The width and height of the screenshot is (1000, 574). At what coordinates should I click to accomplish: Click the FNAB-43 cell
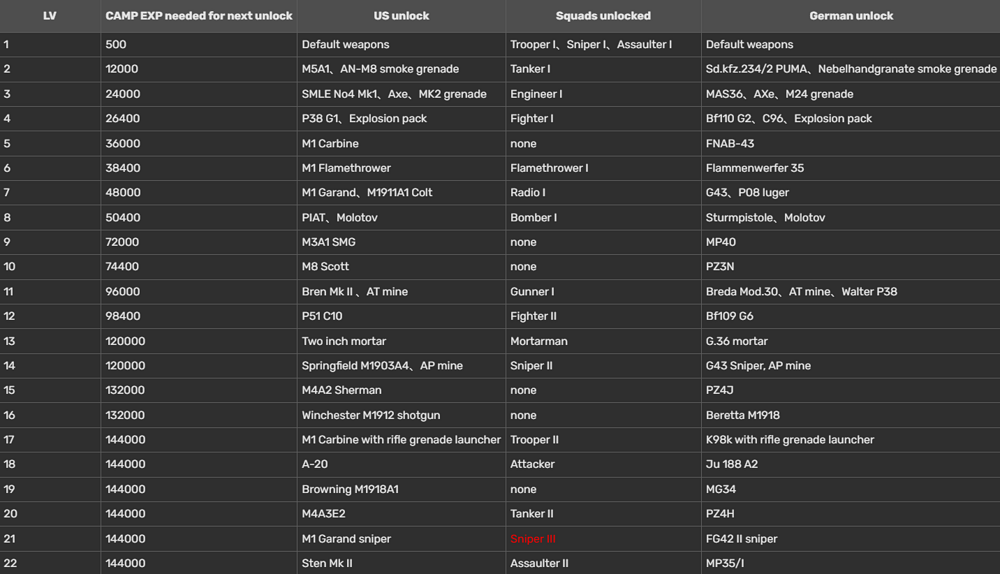[851, 144]
